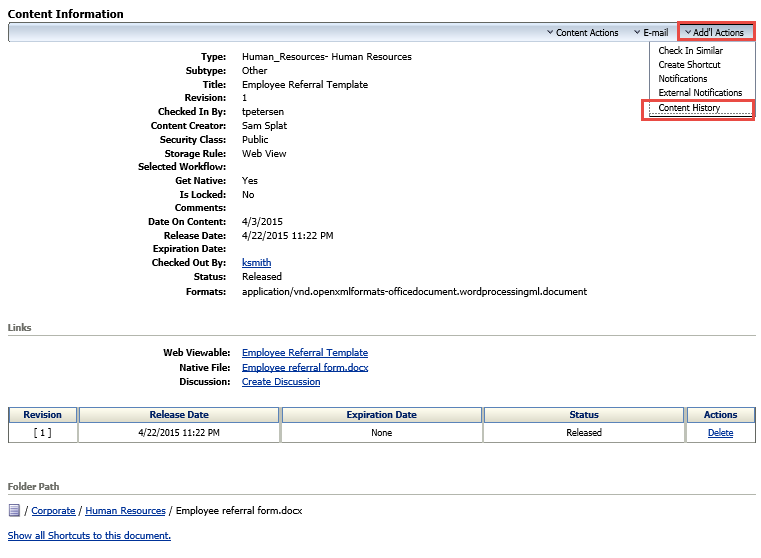
Task: Navigate to the Corporate folder link
Action: pyautogui.click(x=53, y=511)
